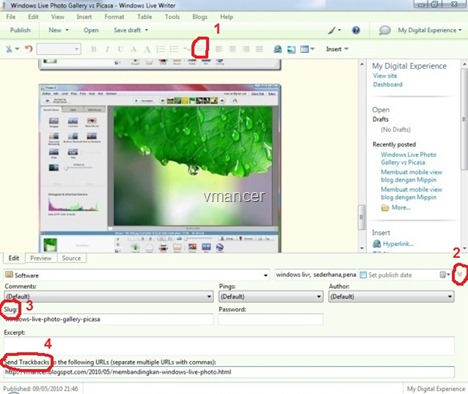
Task: Click the folder icon next to More...
Action: point(385,208)
